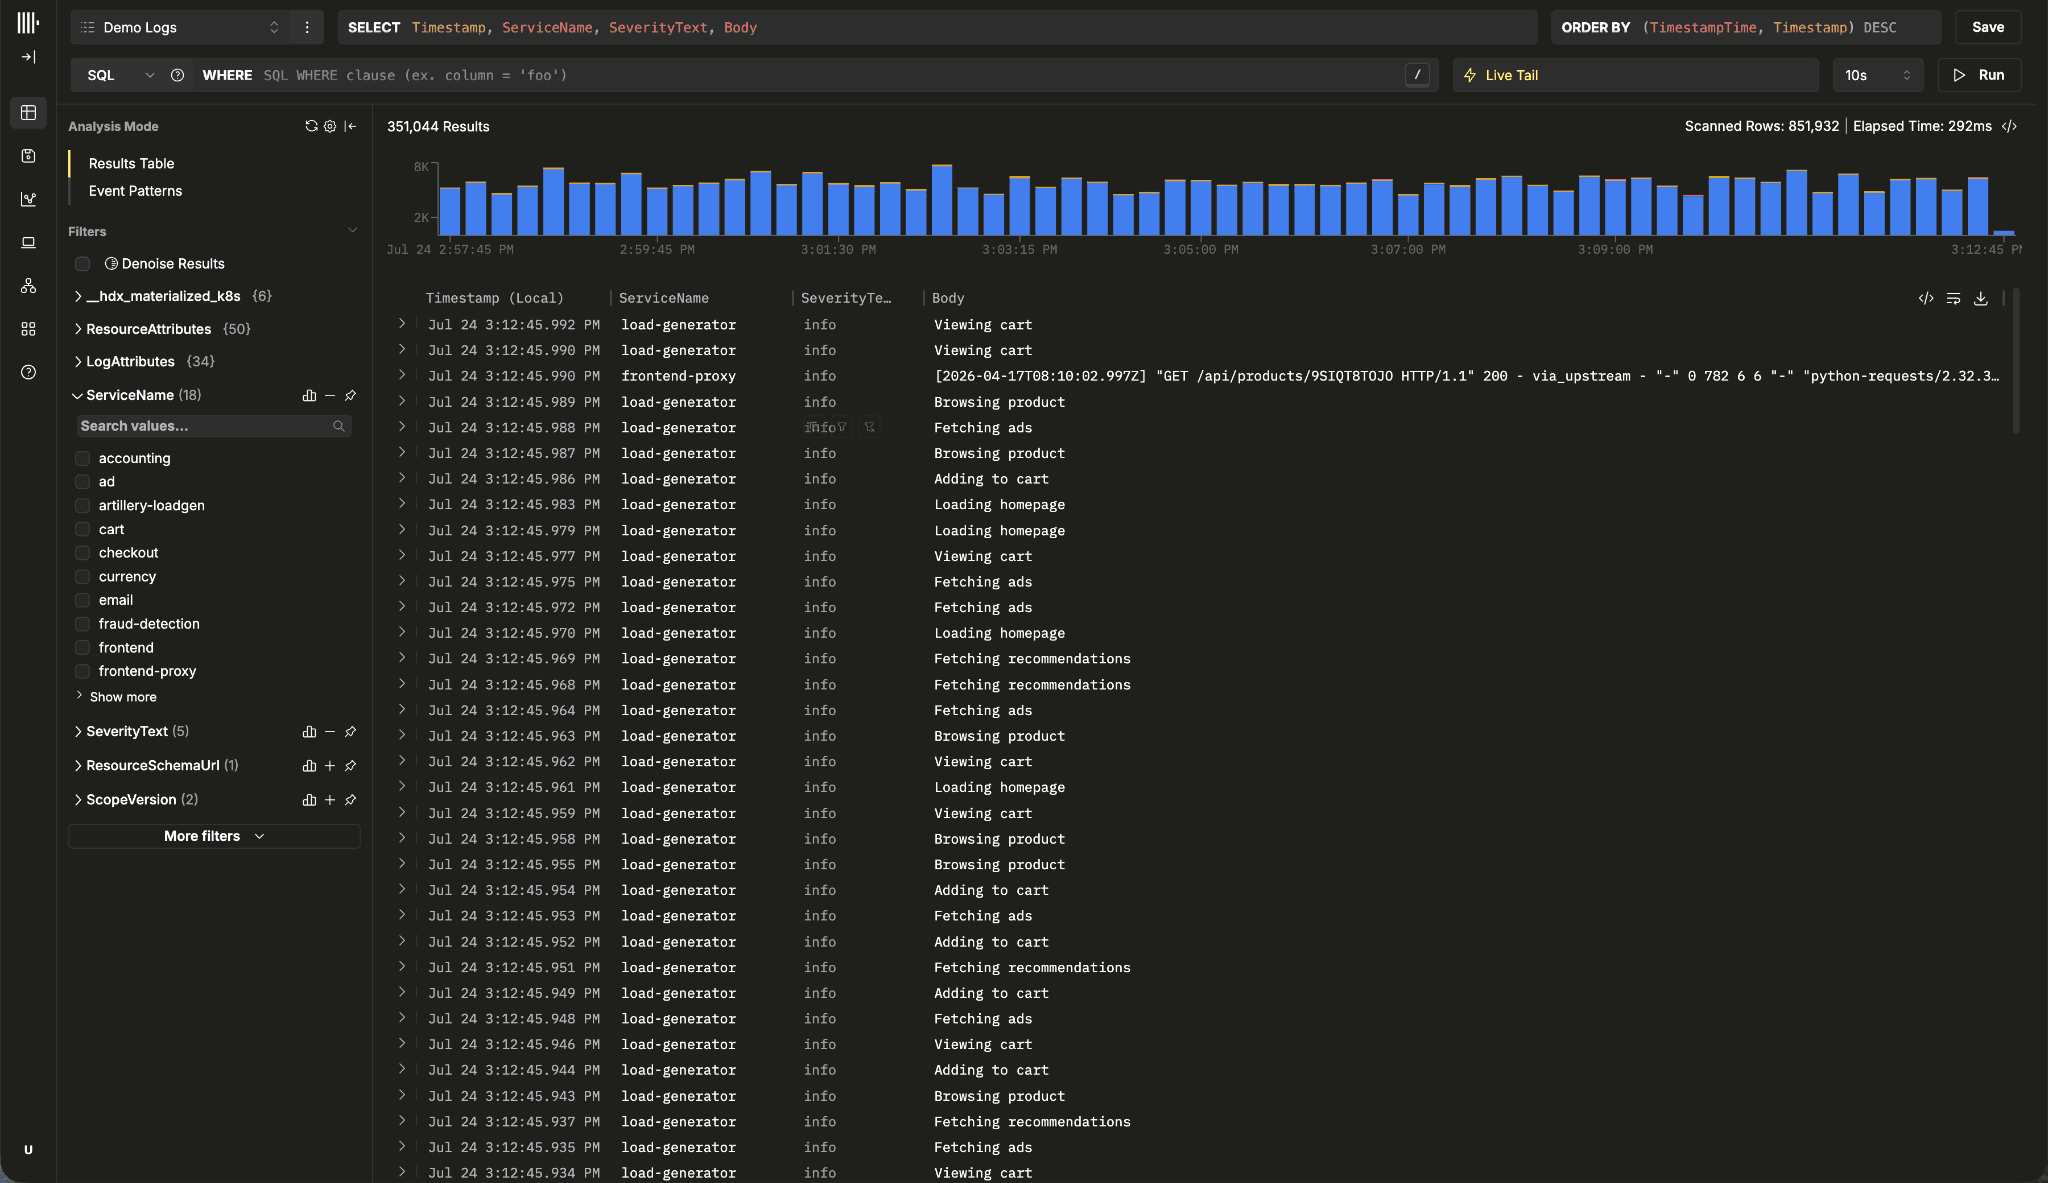The width and height of the screenshot is (2048, 1183).
Task: Collapse the Filters section chevron
Action: [x=352, y=231]
